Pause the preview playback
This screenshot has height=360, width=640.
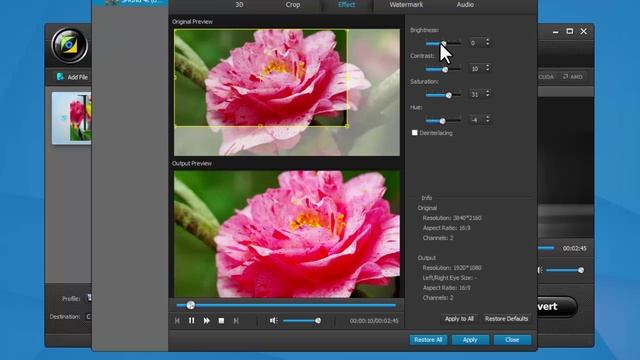click(x=191, y=321)
